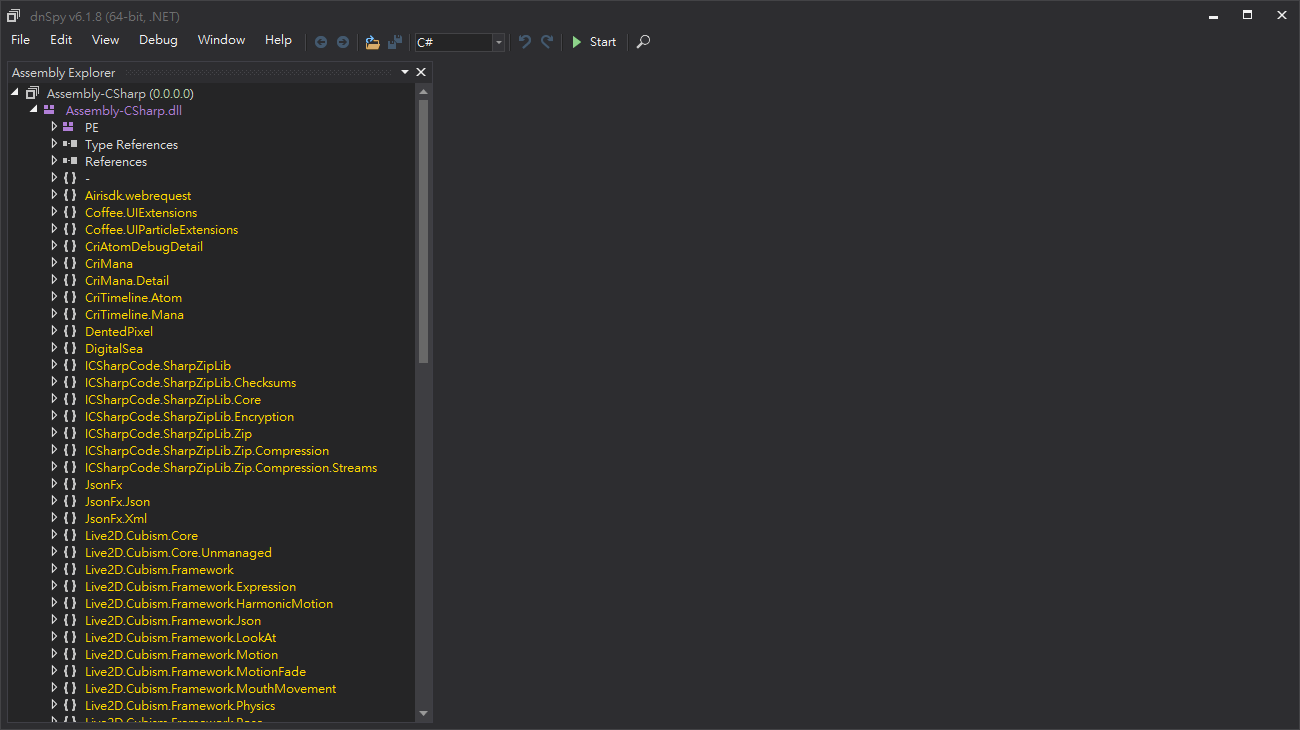Image resolution: width=1300 pixels, height=730 pixels.
Task: Click the namespace braces icon beside DentedPixel
Action: [x=70, y=331]
